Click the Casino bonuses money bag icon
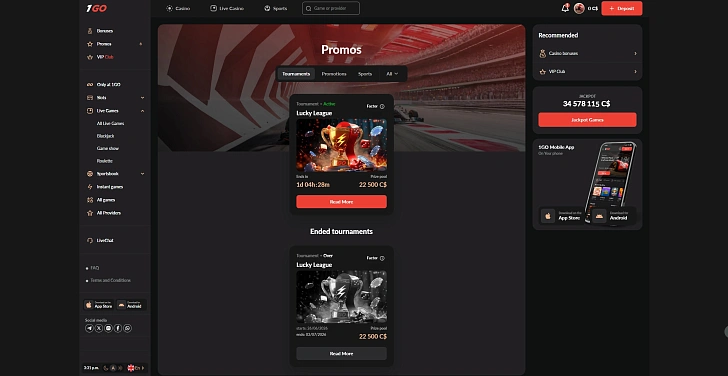The width and height of the screenshot is (728, 376). [x=542, y=53]
